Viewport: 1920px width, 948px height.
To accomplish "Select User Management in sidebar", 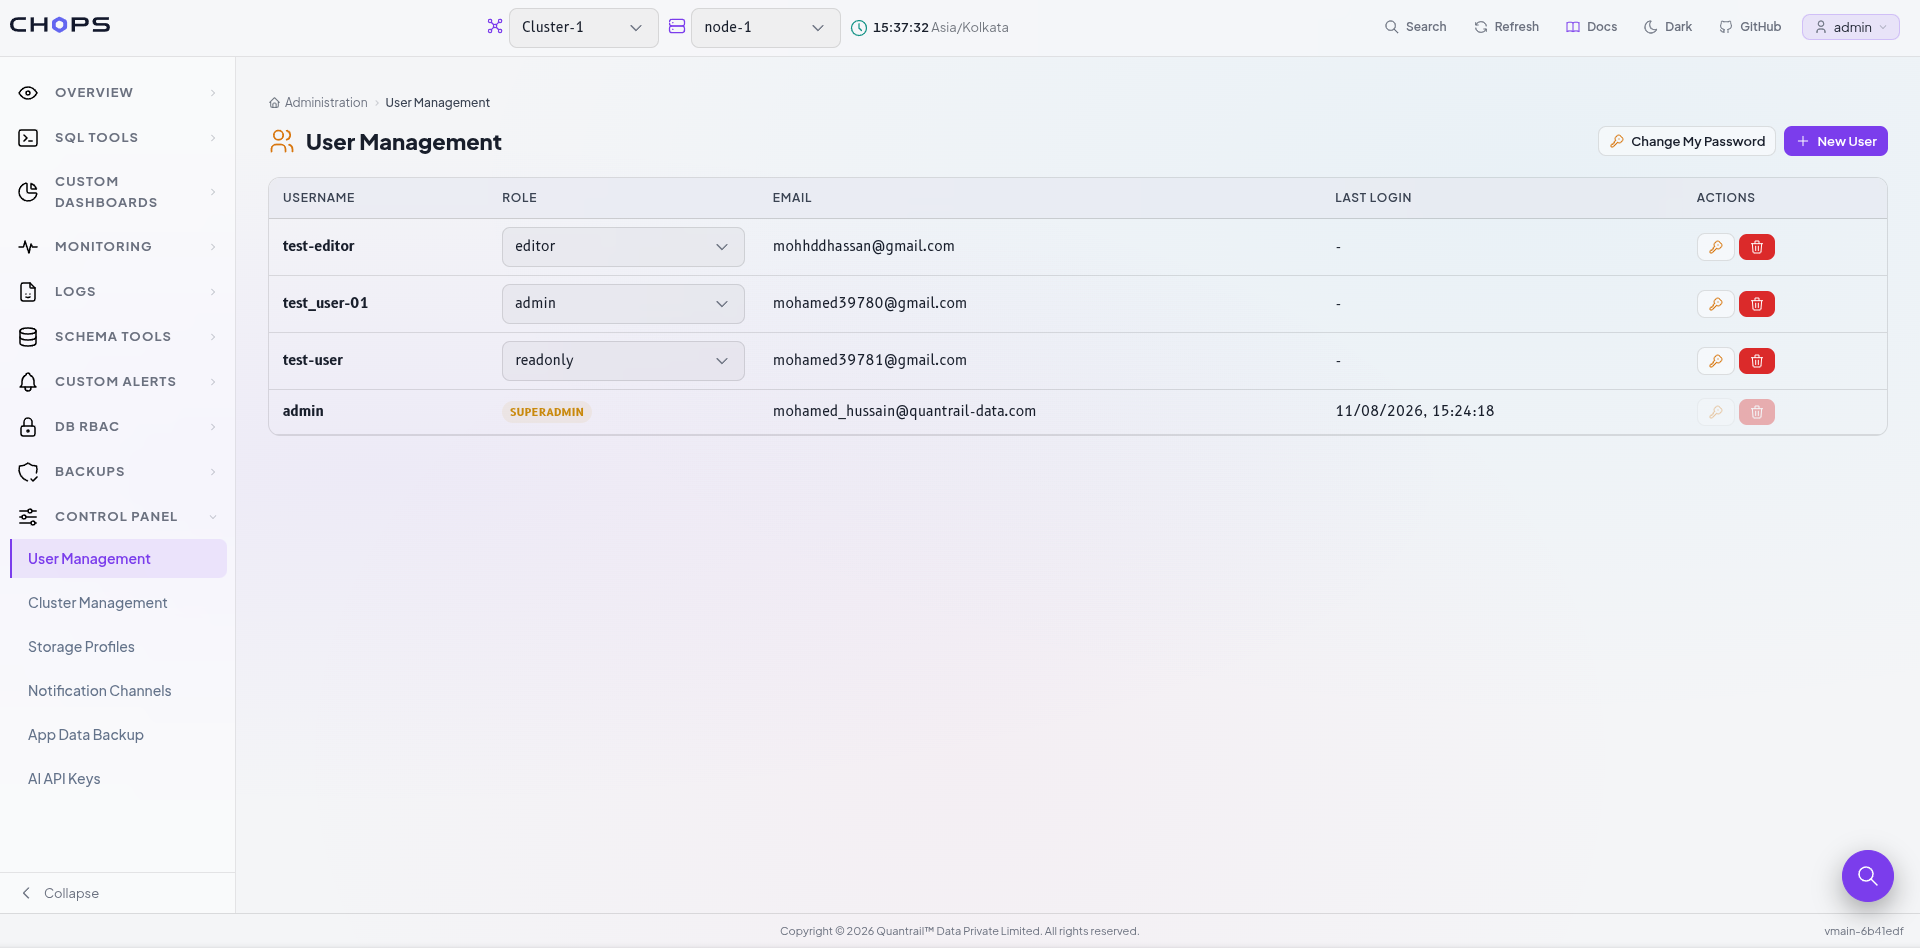I will coord(119,559).
